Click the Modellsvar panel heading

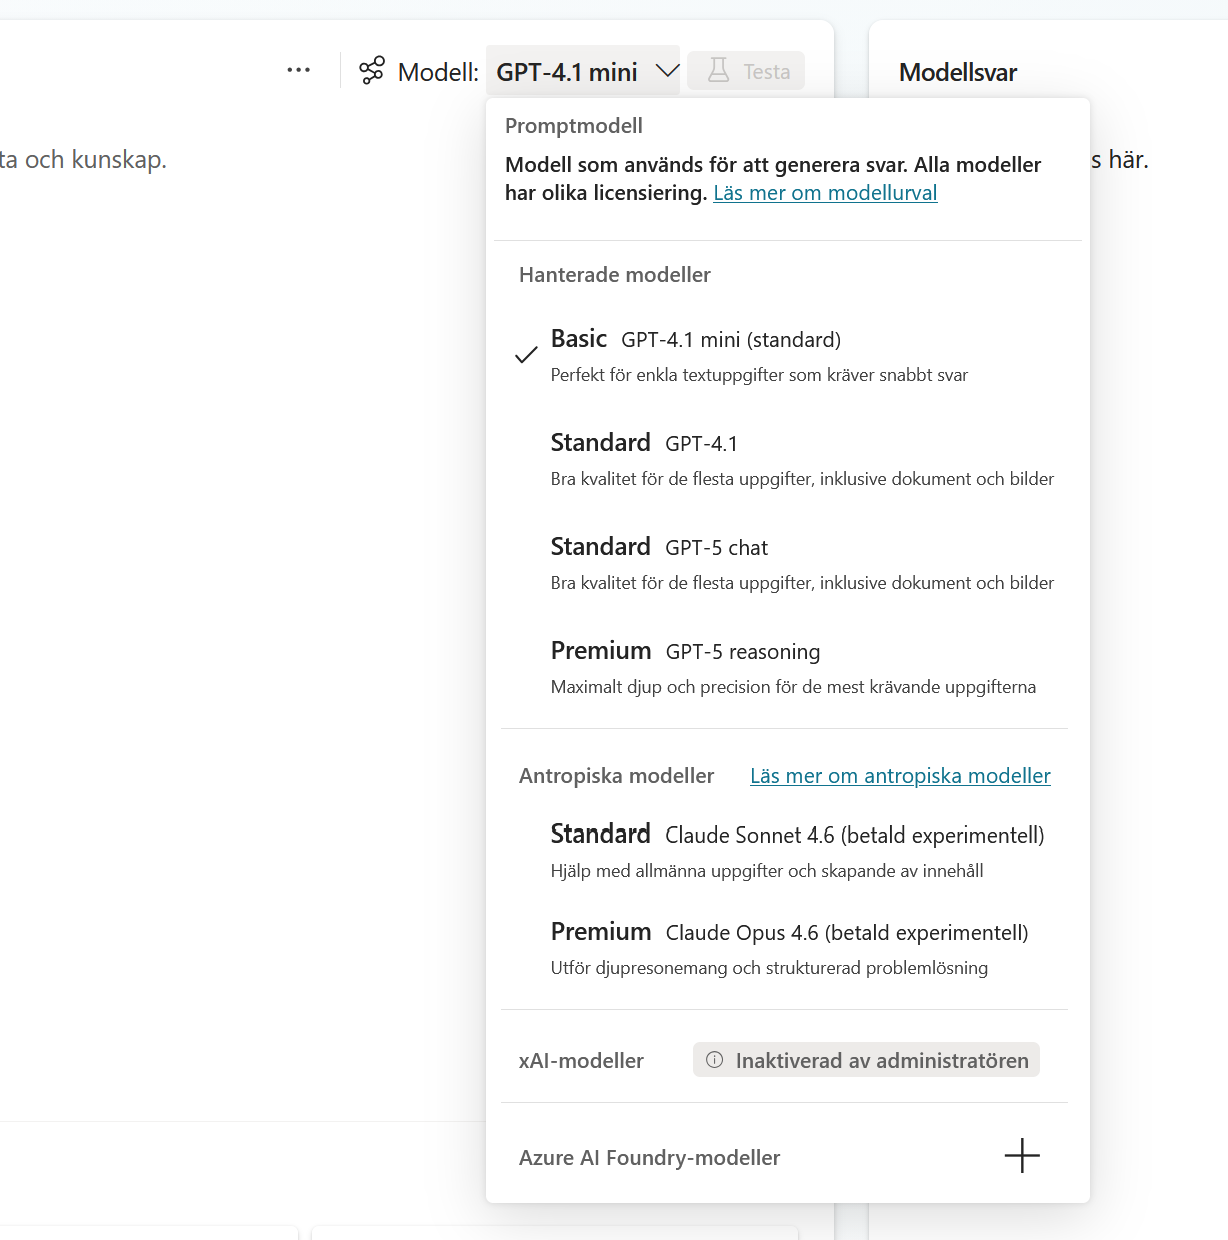(x=958, y=72)
